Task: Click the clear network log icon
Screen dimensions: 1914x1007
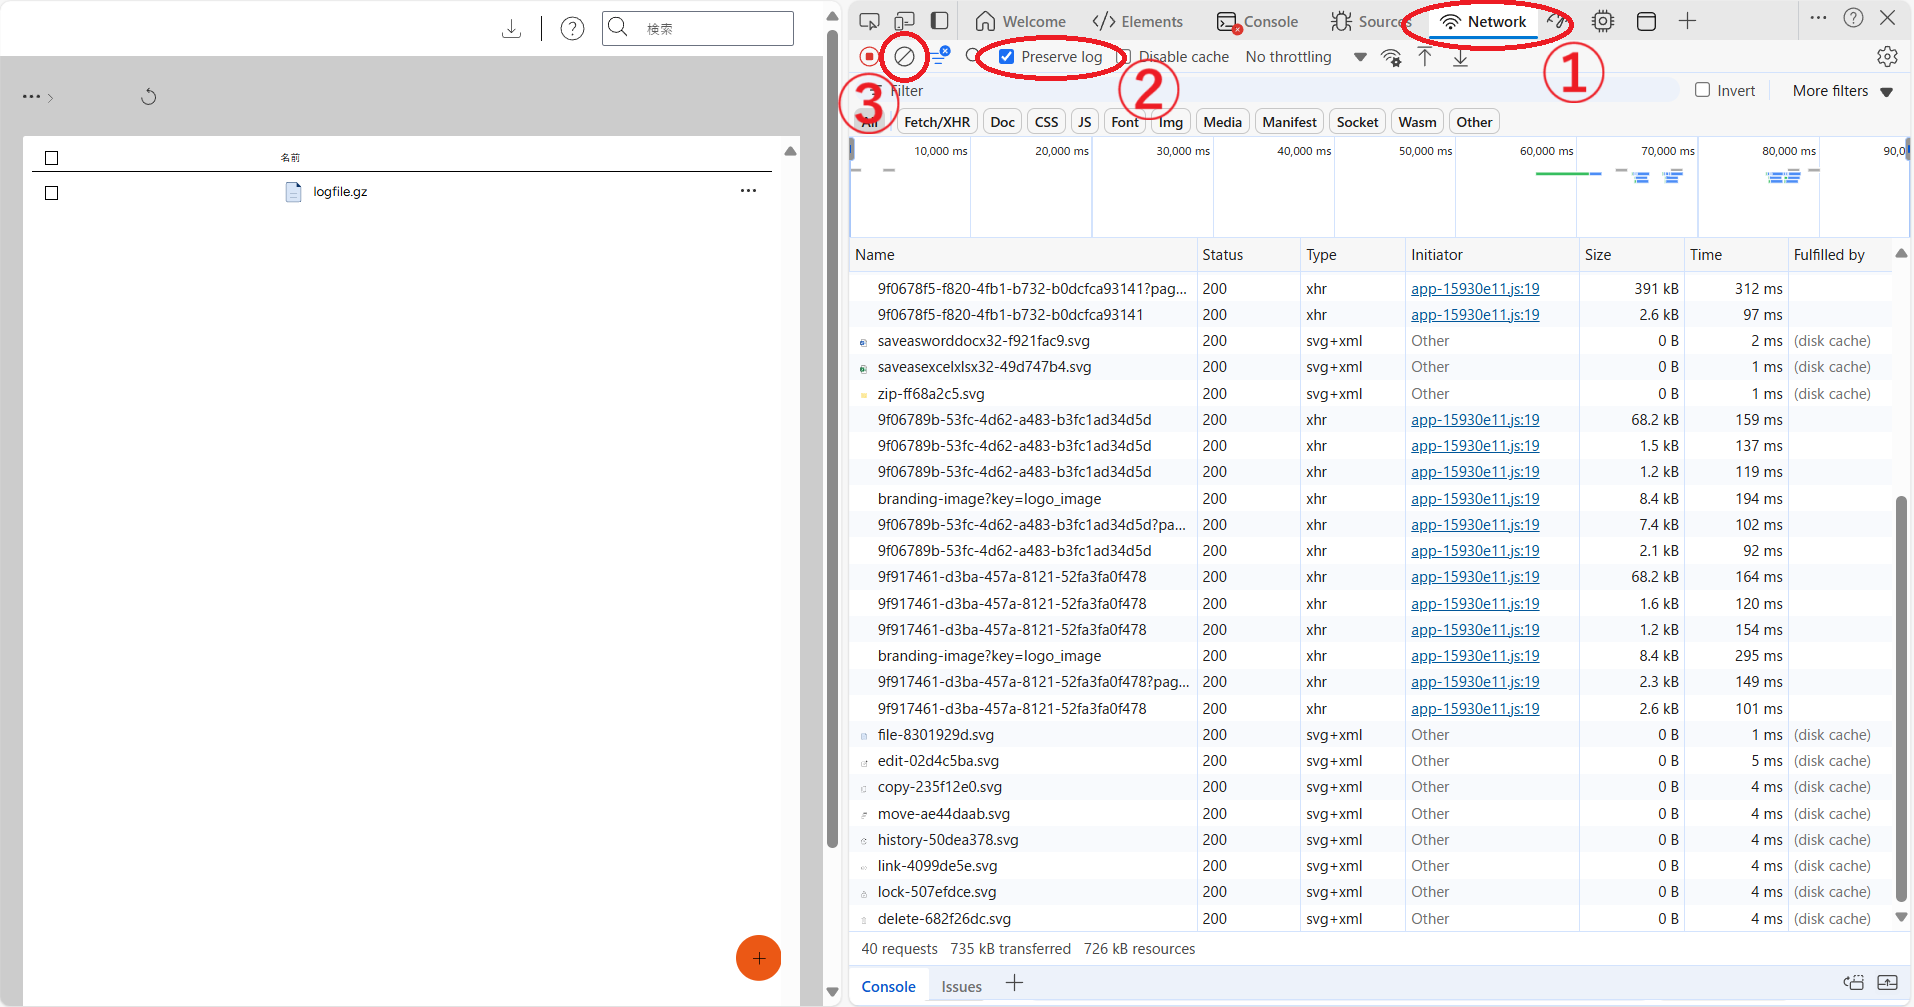Action: pyautogui.click(x=904, y=57)
